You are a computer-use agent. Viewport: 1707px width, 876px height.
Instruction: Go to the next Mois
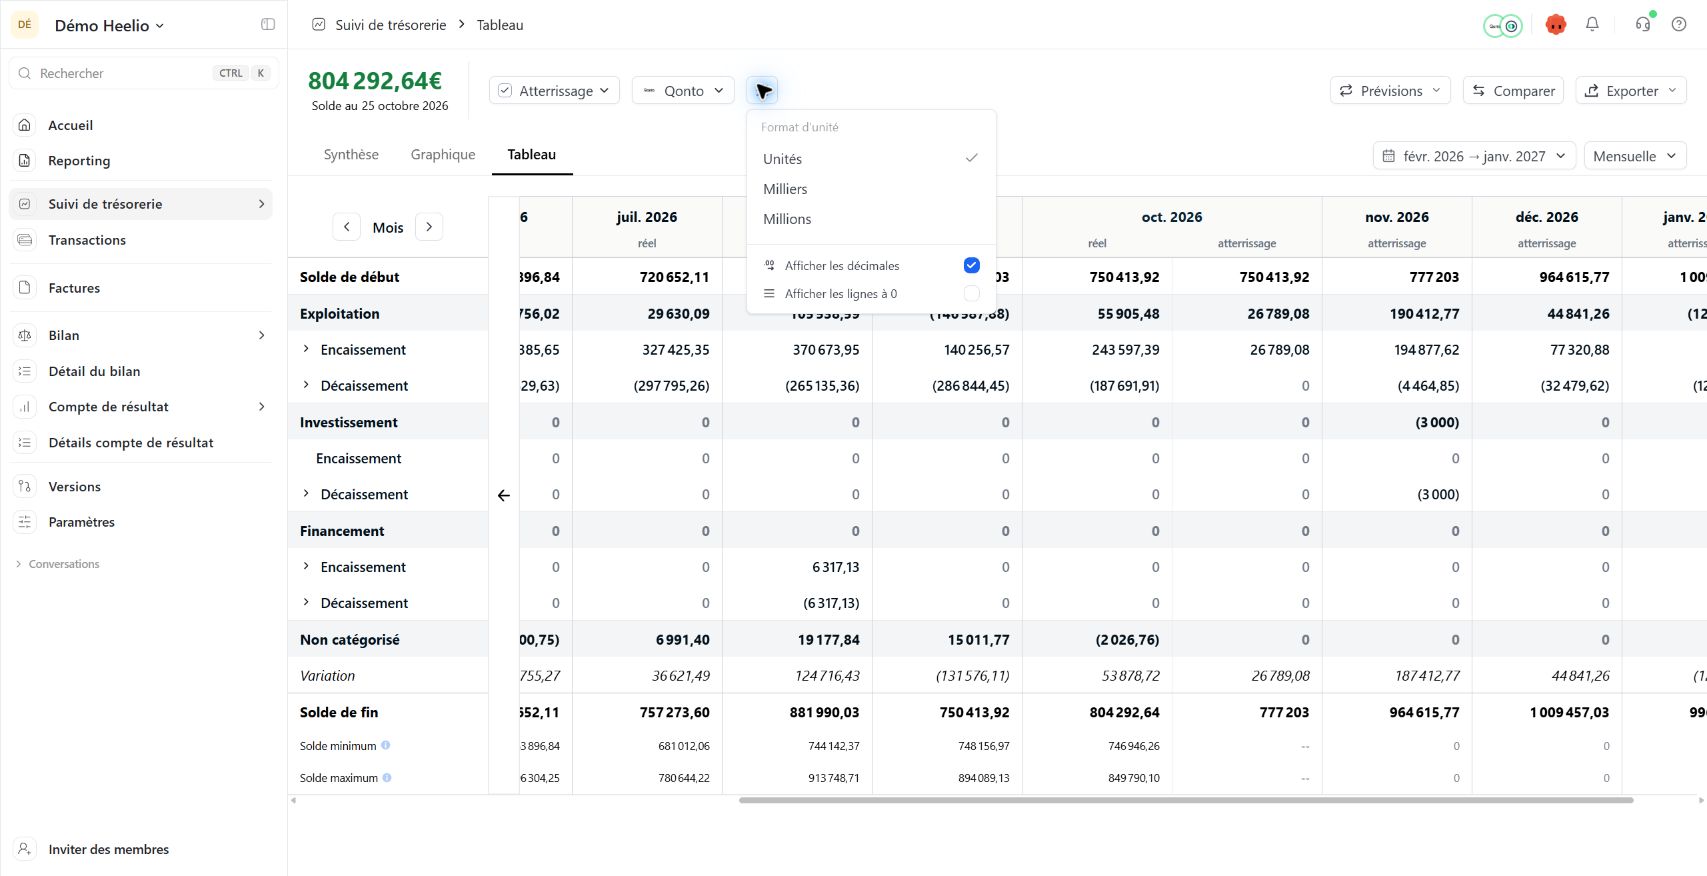click(x=429, y=227)
